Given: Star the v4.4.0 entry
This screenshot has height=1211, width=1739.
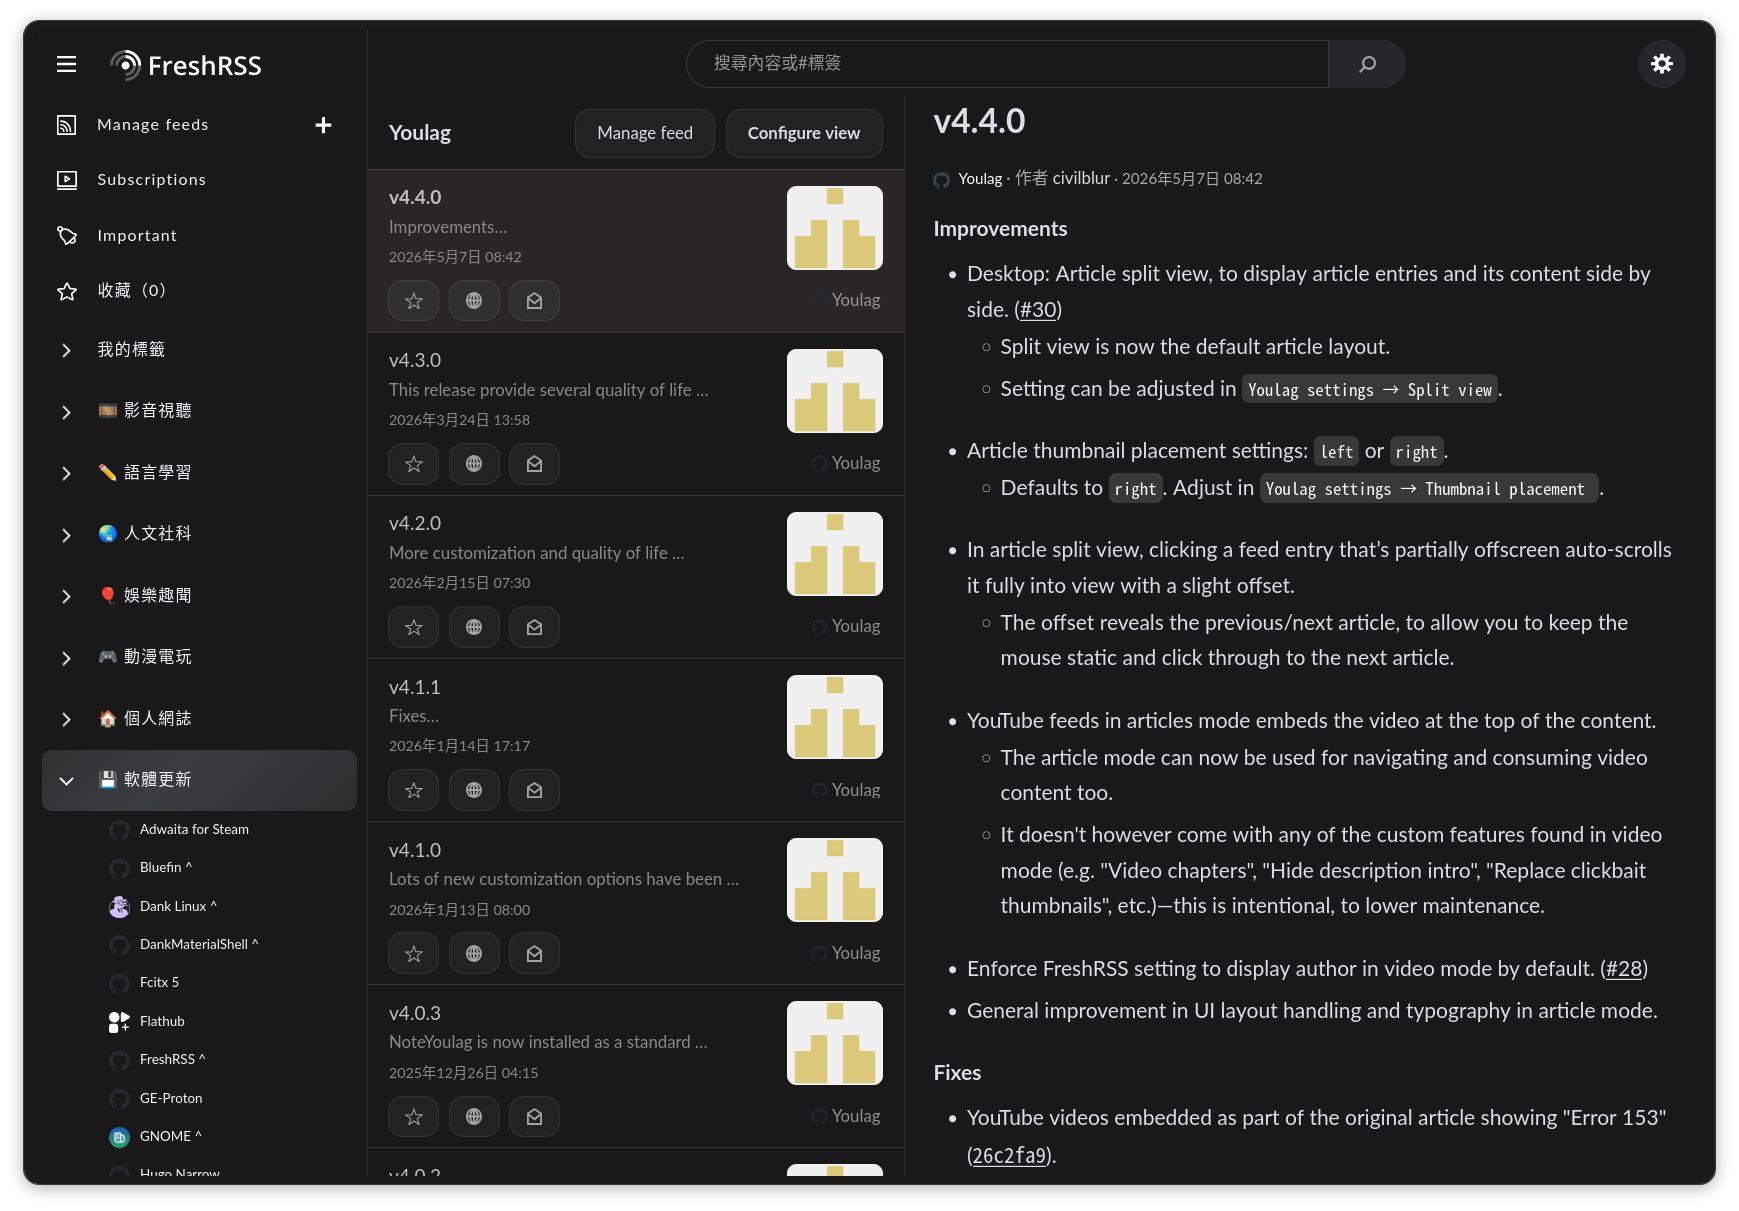Looking at the screenshot, I should (x=414, y=301).
